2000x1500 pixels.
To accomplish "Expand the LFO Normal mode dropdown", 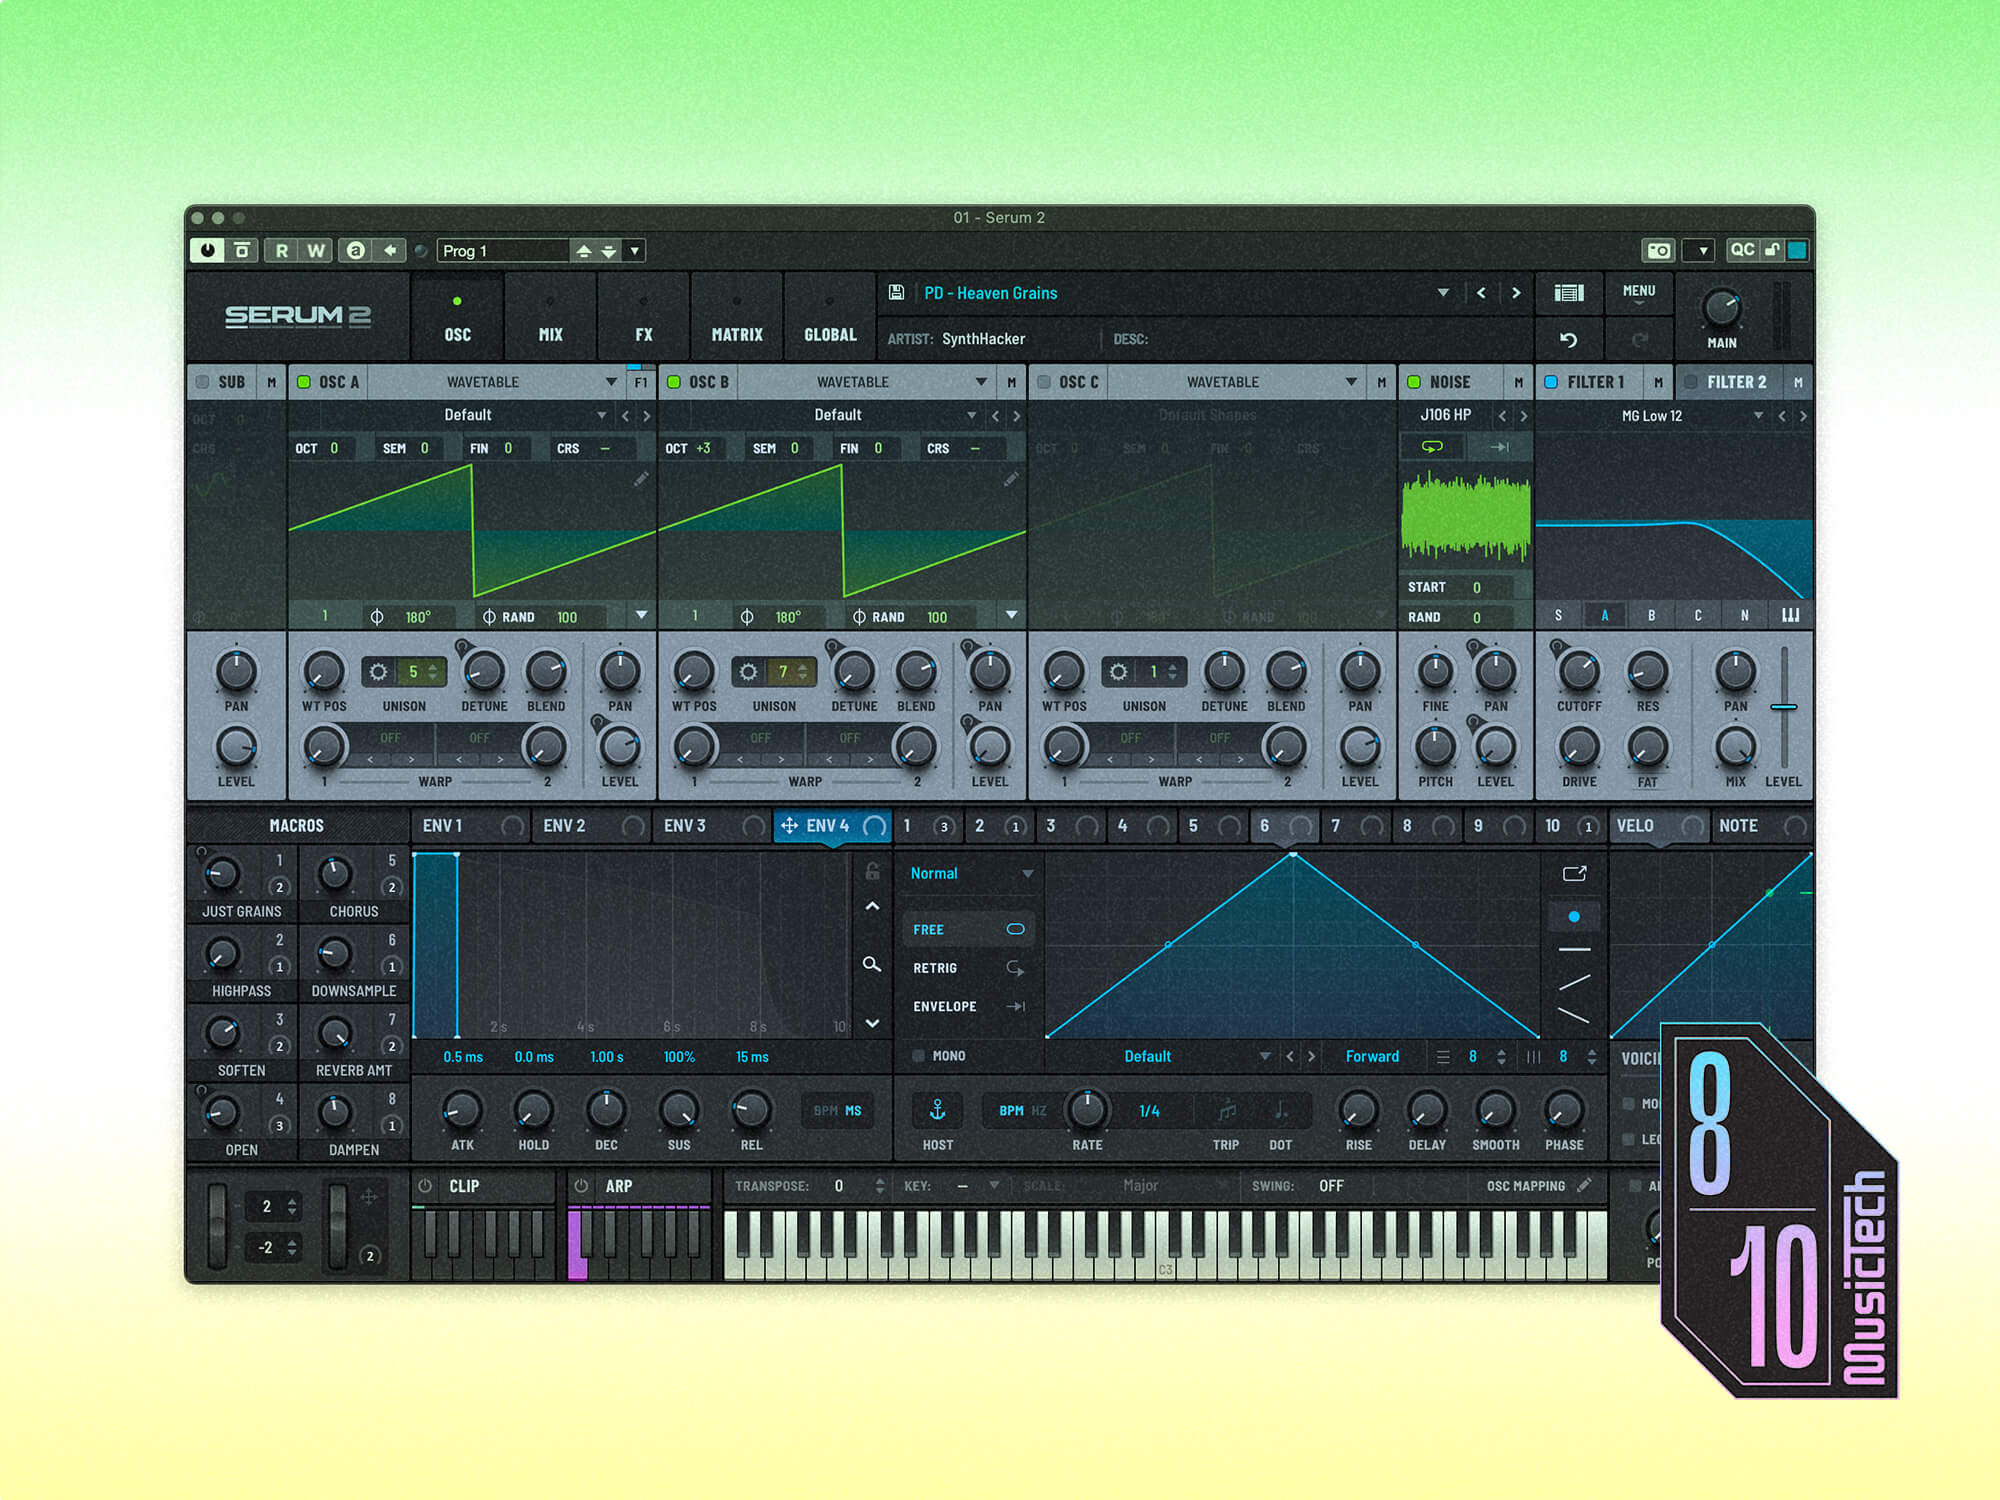I will coord(1027,874).
